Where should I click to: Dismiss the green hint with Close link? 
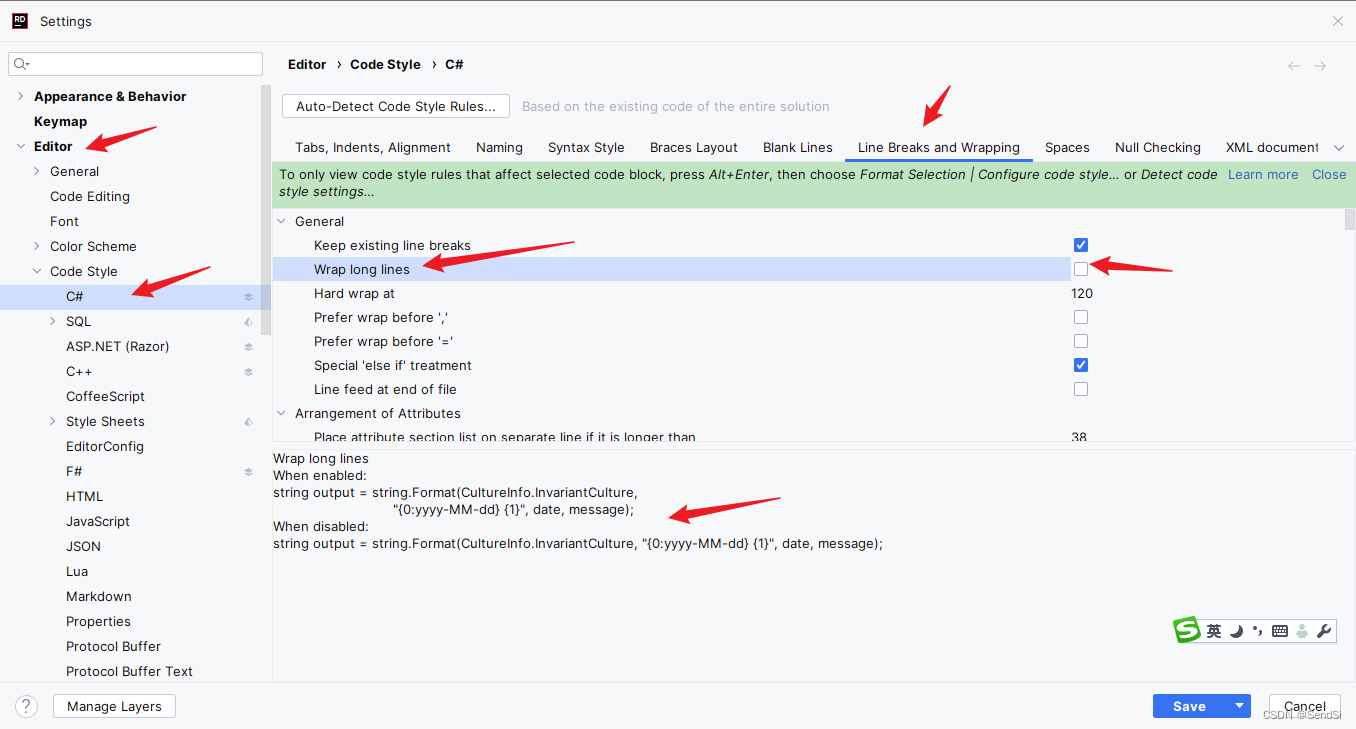coord(1329,174)
